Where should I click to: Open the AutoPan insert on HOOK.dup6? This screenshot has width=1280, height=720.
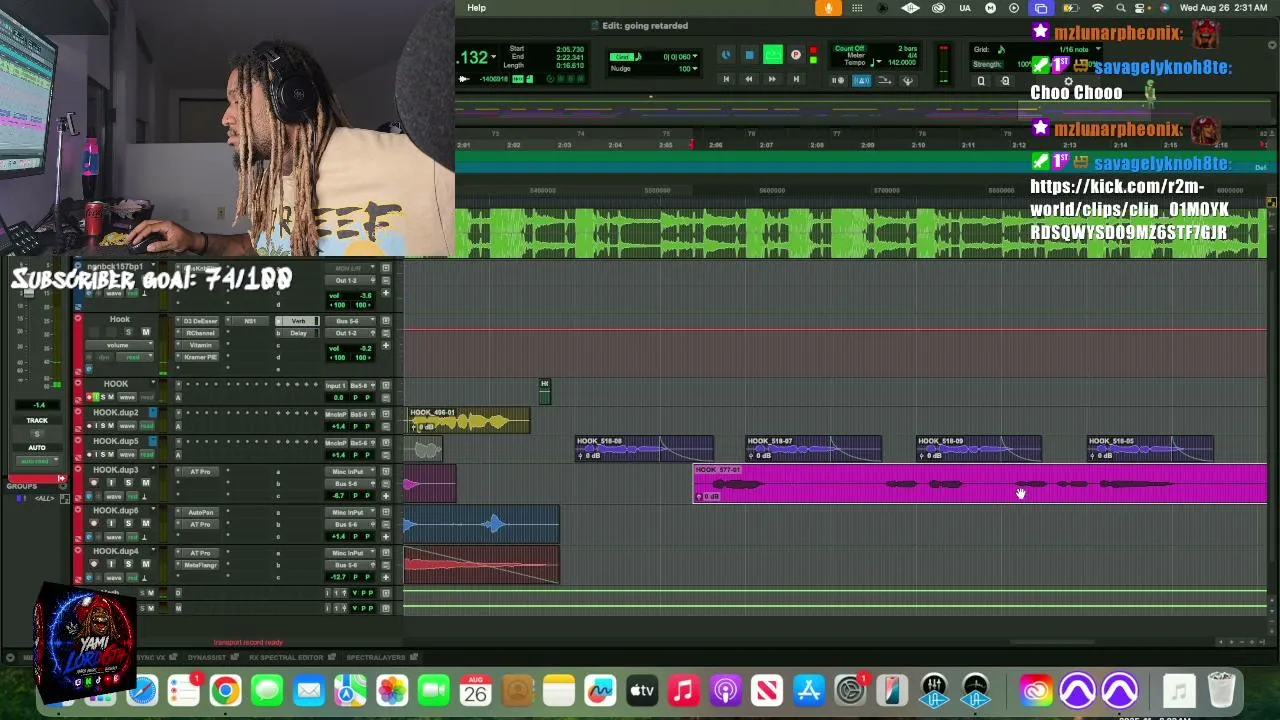tap(200, 512)
